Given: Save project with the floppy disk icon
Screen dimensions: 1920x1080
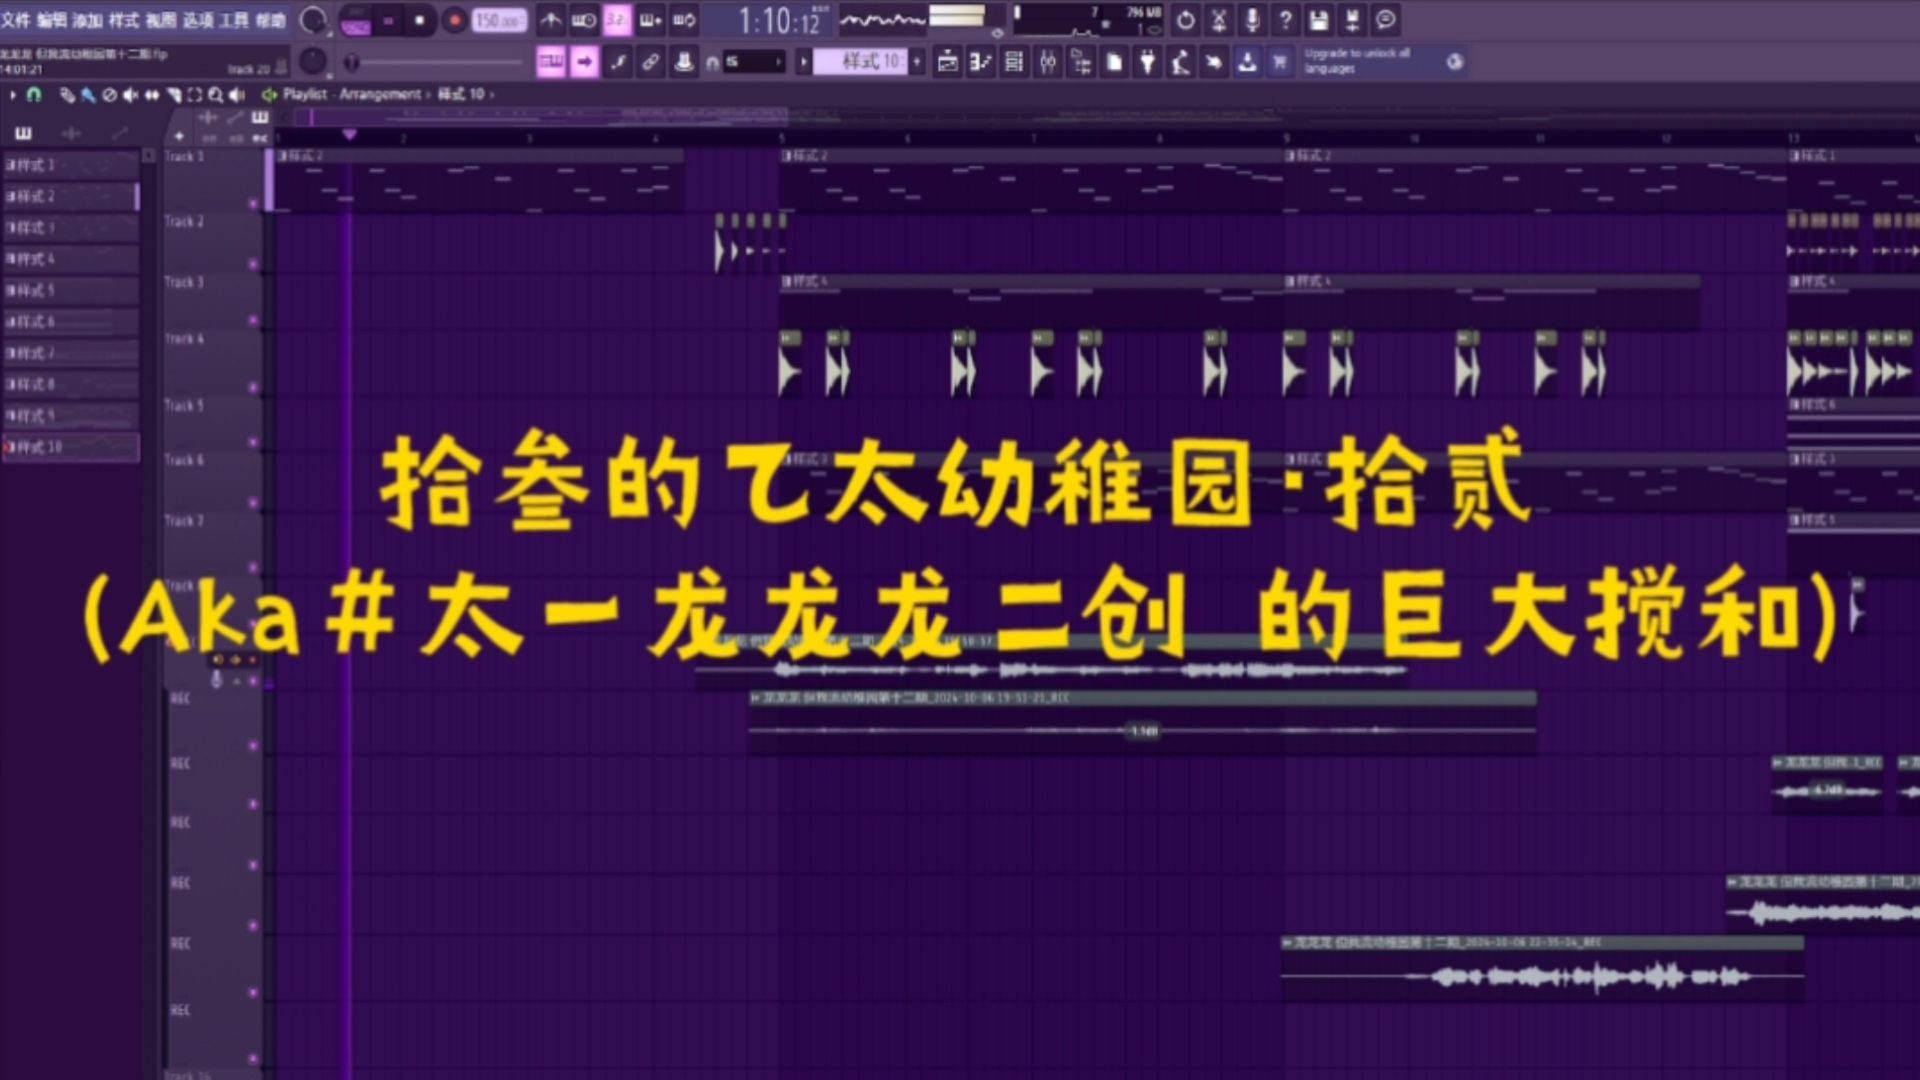Looking at the screenshot, I should coord(1319,20).
